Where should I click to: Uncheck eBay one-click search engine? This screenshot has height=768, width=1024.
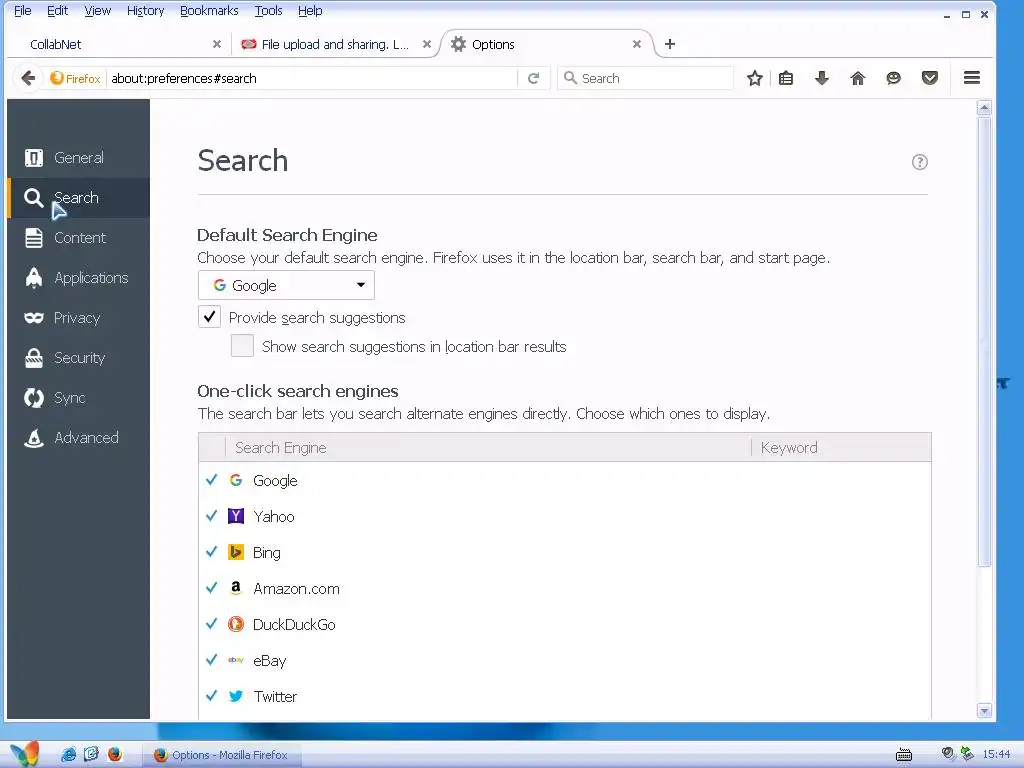pyautogui.click(x=212, y=660)
